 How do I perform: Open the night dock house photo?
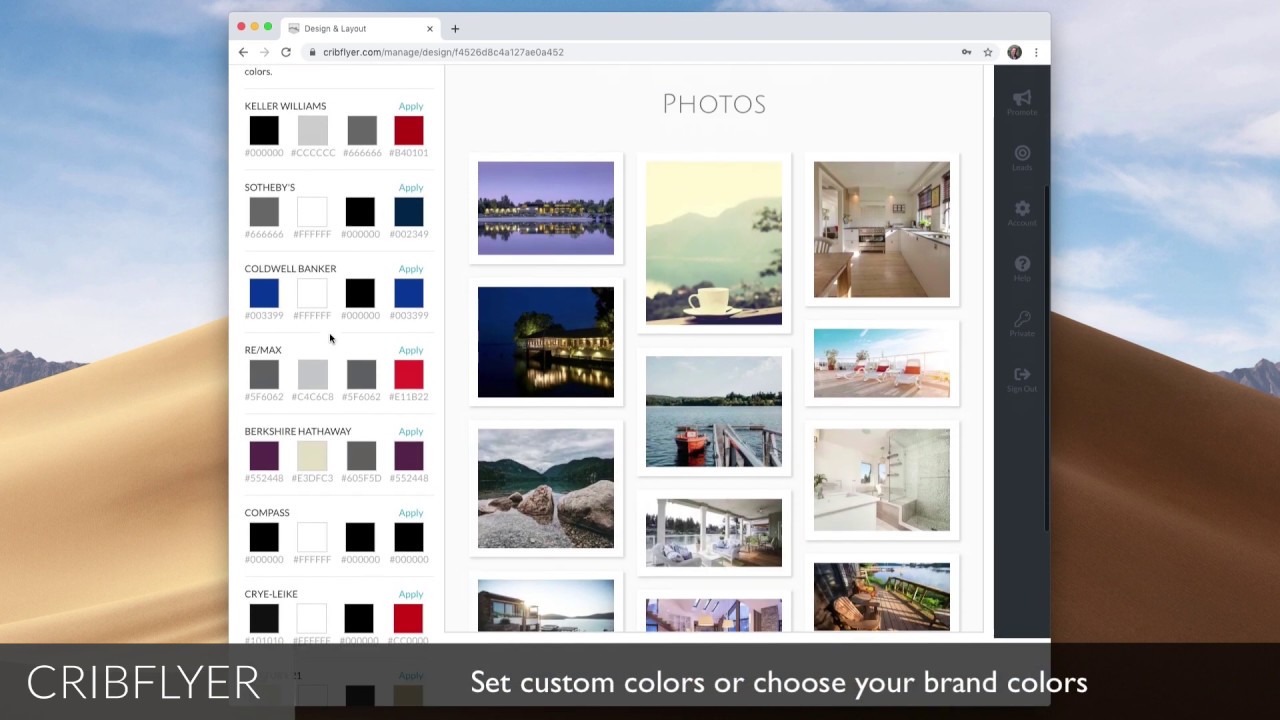coord(546,342)
